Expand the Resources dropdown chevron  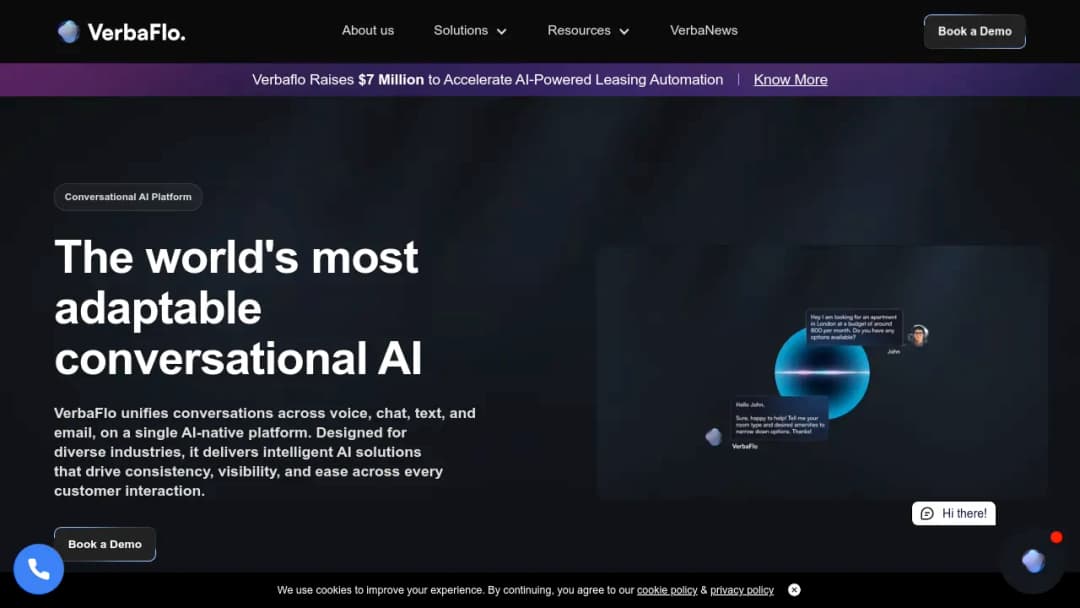(624, 32)
